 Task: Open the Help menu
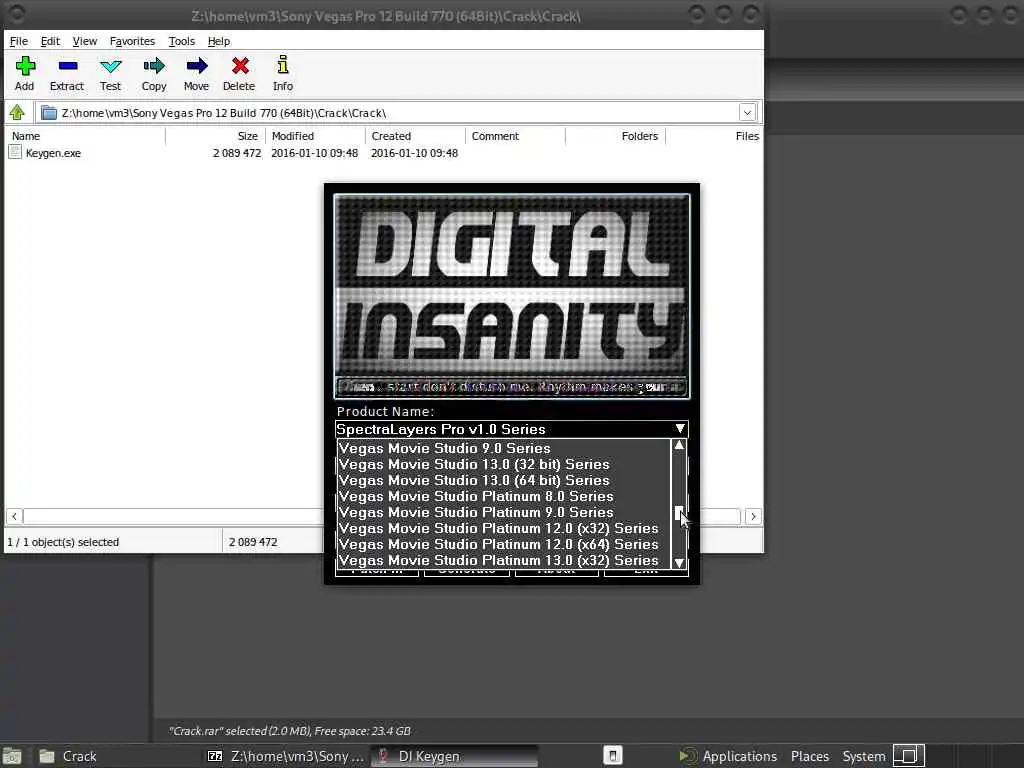click(x=218, y=41)
